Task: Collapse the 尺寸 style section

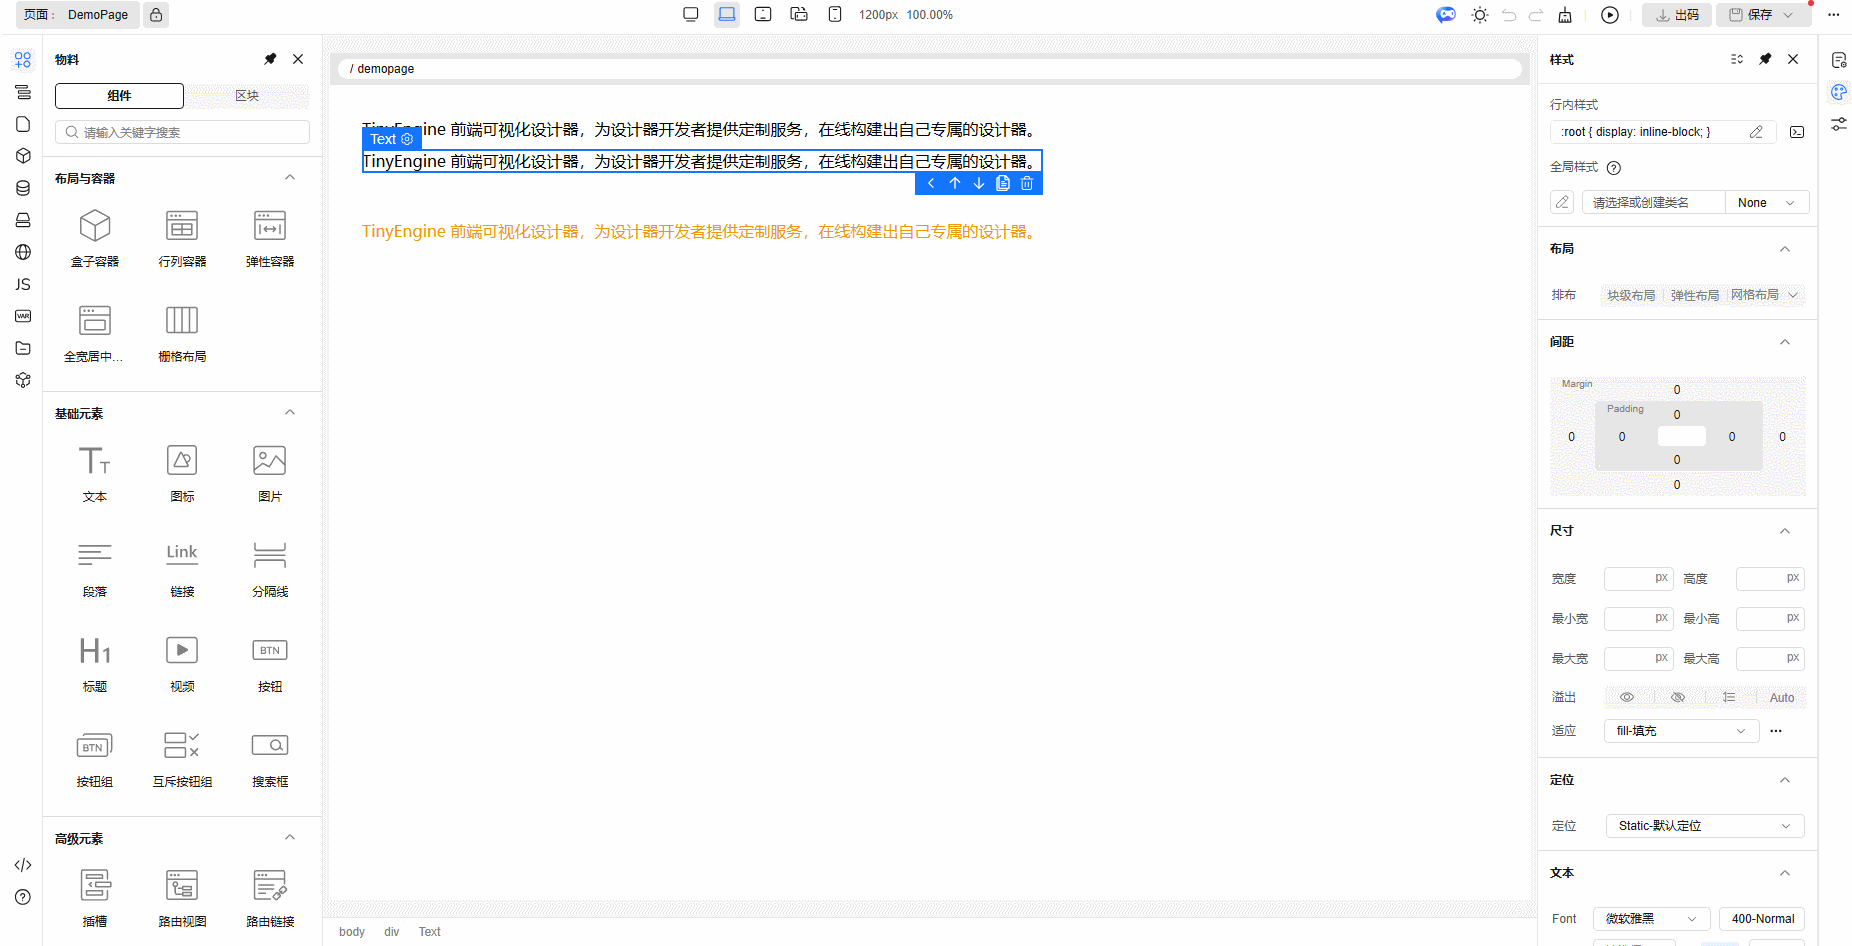Action: click(x=1785, y=531)
